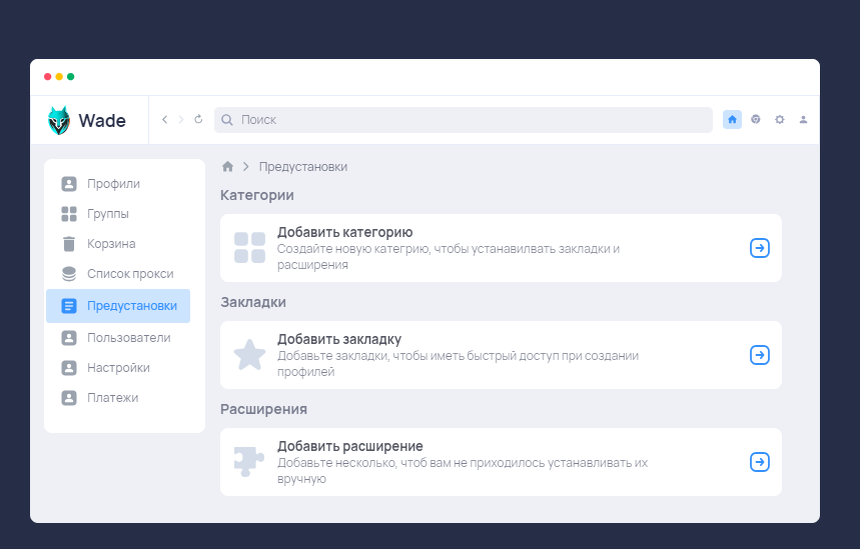The height and width of the screenshot is (549, 860).
Task: Click the Группы grid icon in sidebar
Action: [69, 214]
